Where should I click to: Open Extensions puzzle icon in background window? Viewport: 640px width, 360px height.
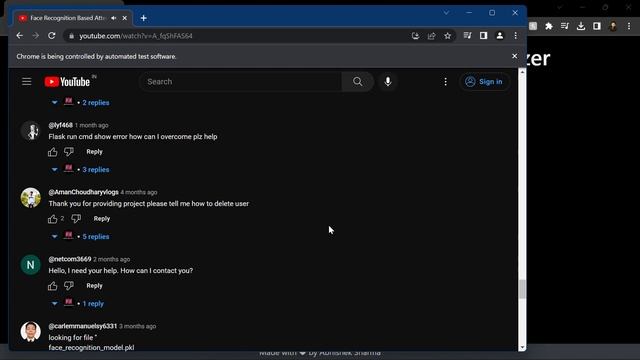[549, 26]
